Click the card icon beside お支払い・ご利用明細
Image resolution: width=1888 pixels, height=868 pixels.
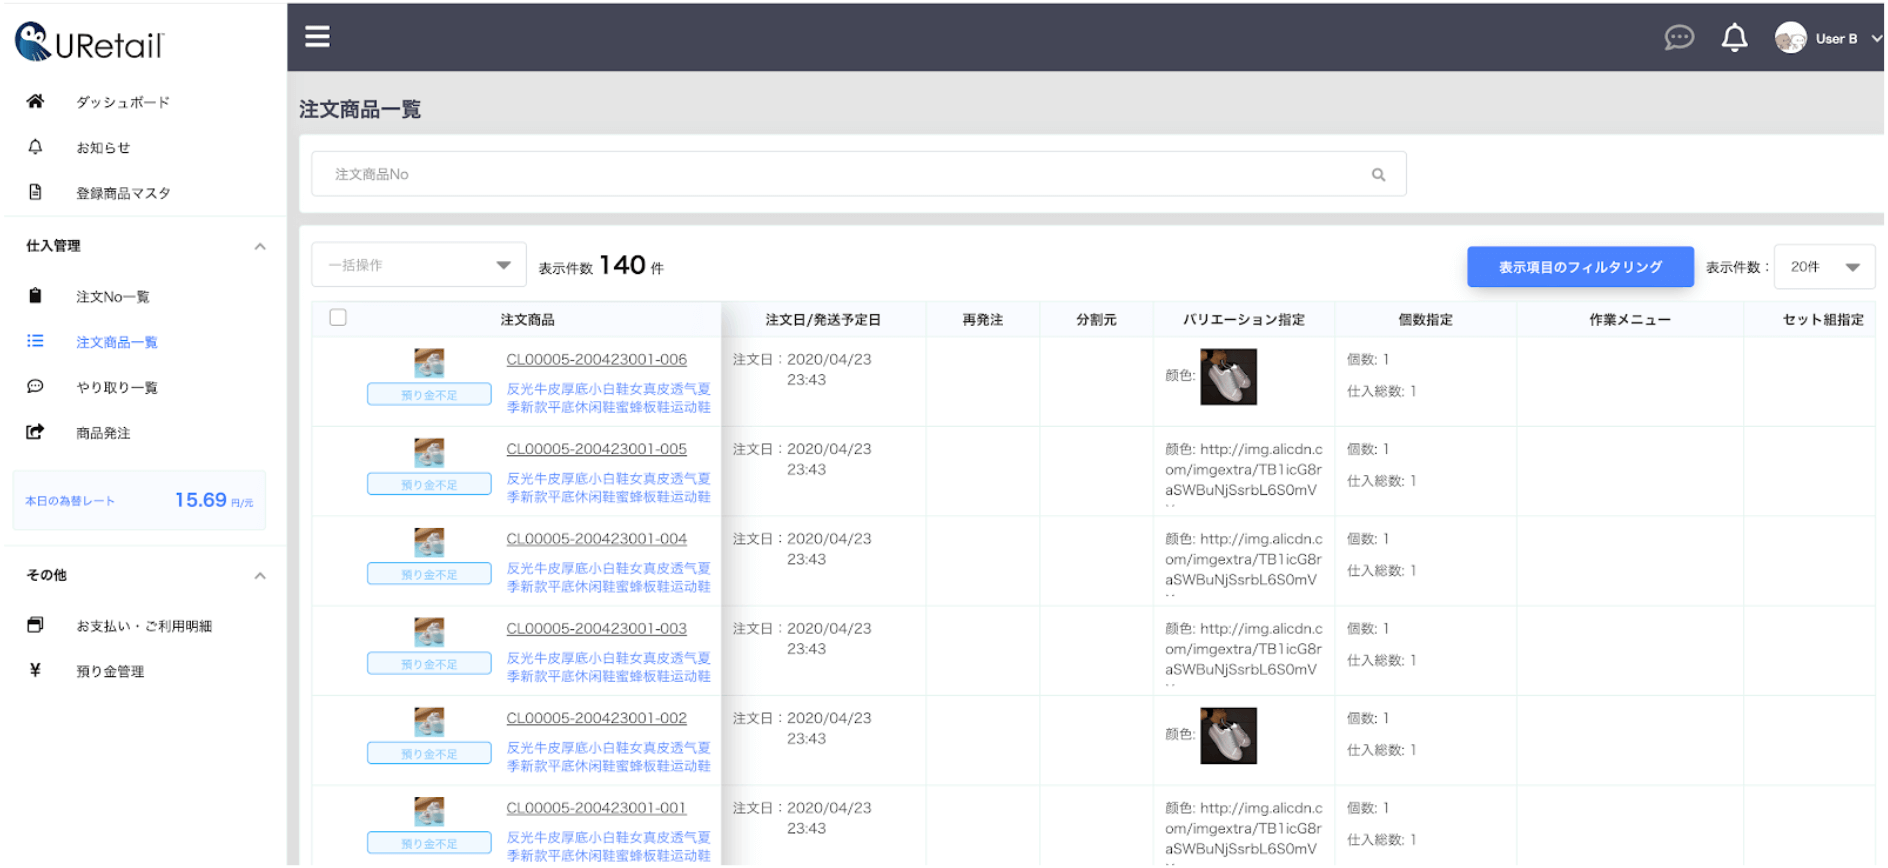click(x=35, y=625)
